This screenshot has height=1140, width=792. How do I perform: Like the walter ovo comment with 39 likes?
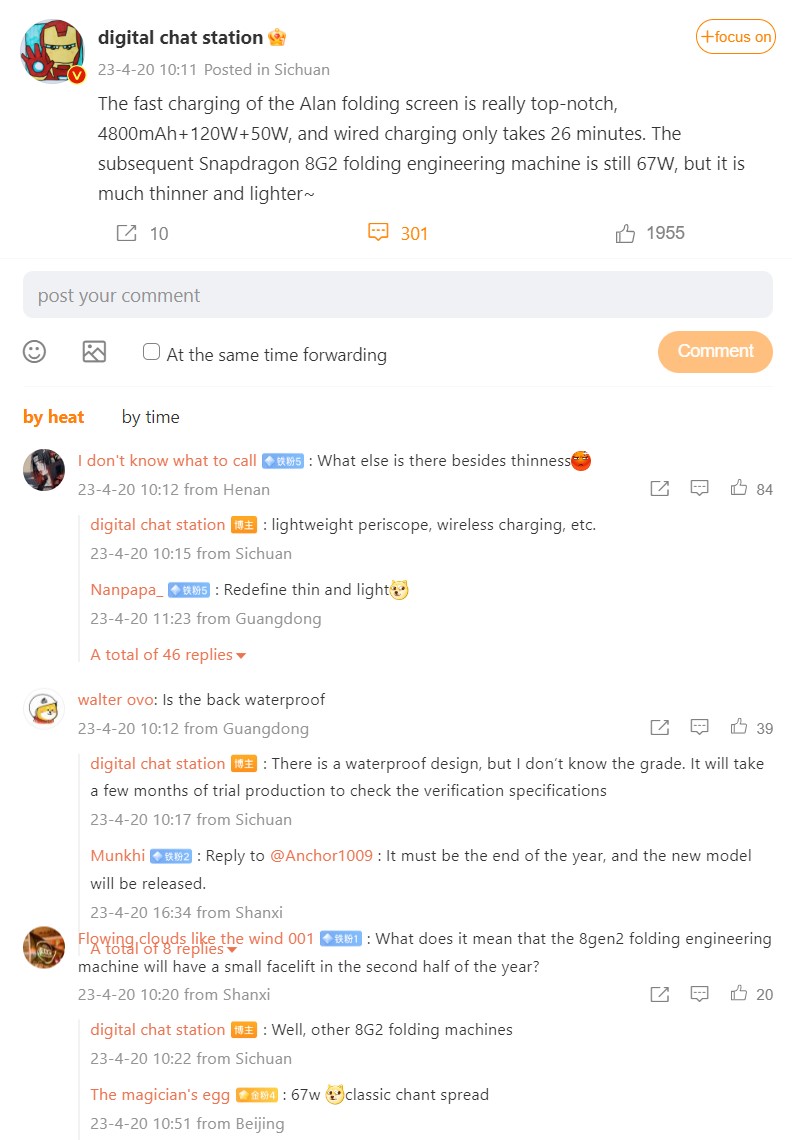[x=739, y=727]
